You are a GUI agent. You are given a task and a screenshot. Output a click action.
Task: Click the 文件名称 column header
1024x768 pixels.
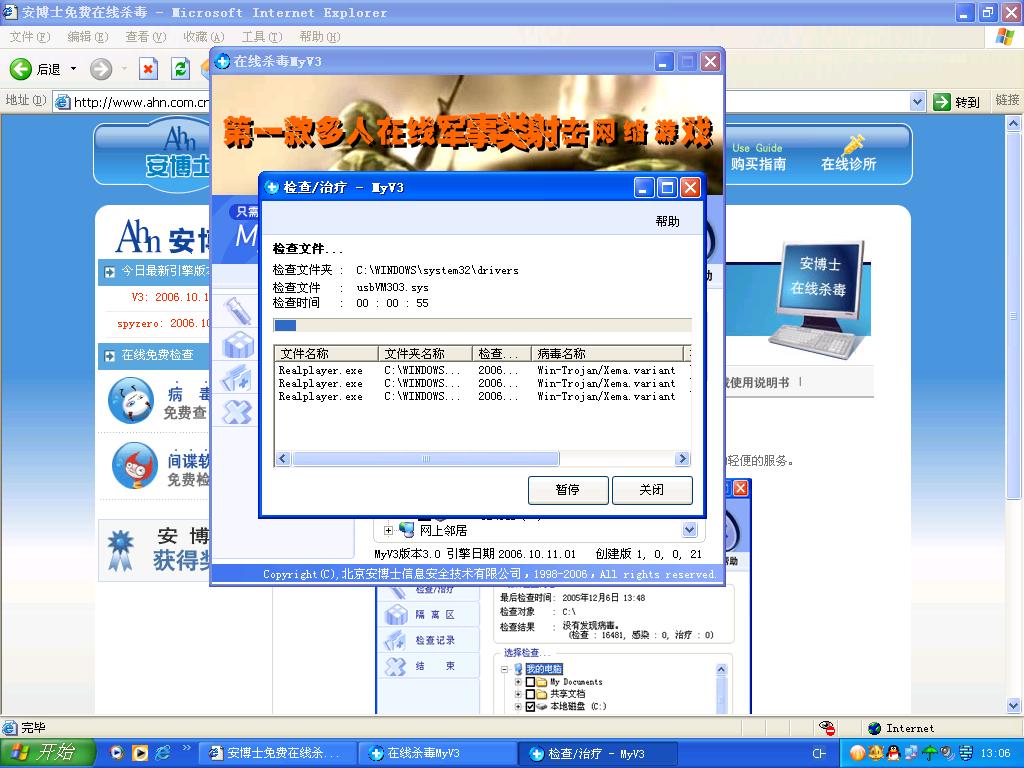326,353
